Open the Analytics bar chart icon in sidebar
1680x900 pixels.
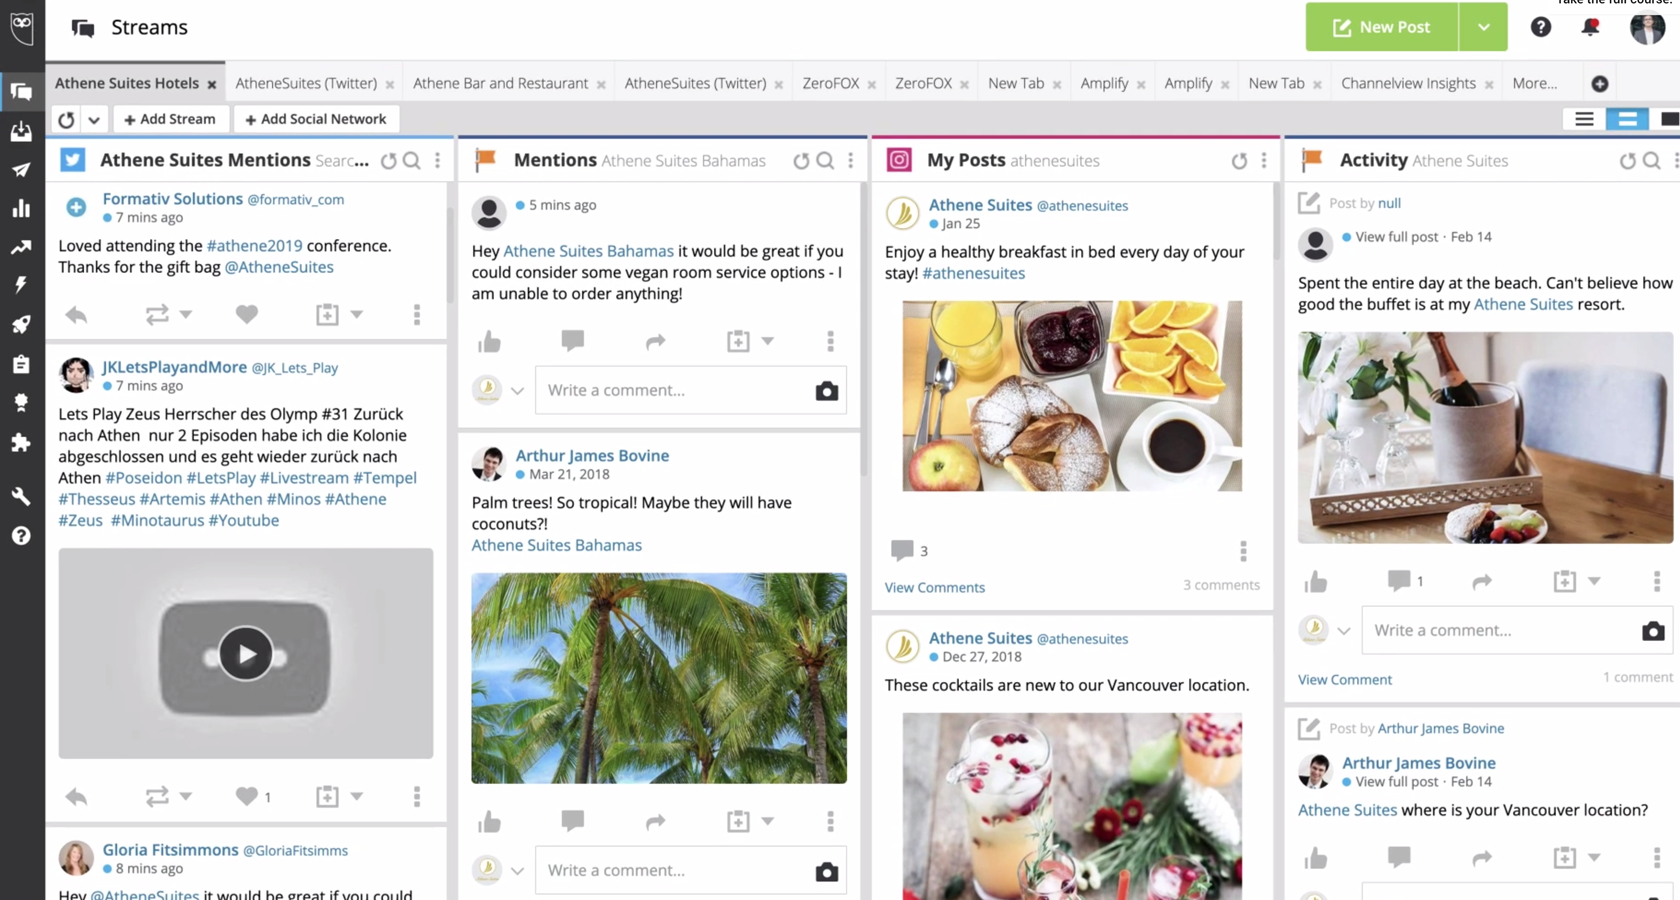coord(21,208)
